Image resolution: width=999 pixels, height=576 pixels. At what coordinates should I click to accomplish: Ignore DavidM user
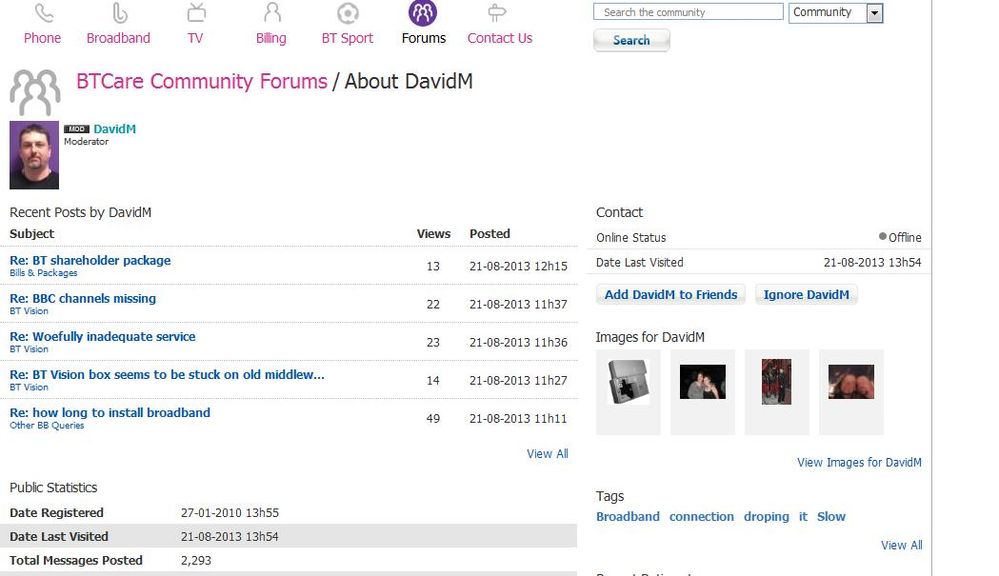pos(806,294)
